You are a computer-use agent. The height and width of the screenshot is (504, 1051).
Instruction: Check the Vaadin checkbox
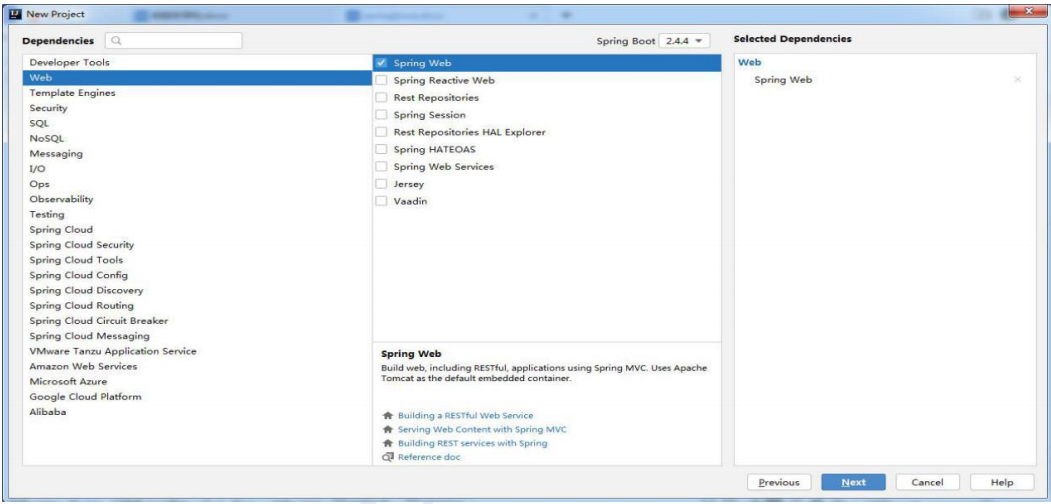click(x=381, y=202)
